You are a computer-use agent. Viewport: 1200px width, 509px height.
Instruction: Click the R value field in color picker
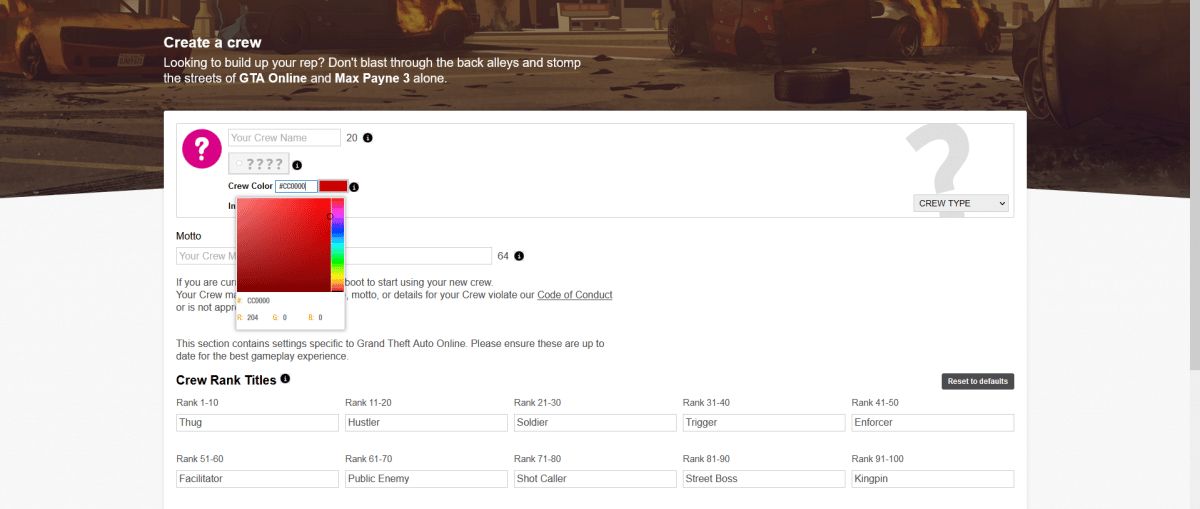pyautogui.click(x=255, y=317)
